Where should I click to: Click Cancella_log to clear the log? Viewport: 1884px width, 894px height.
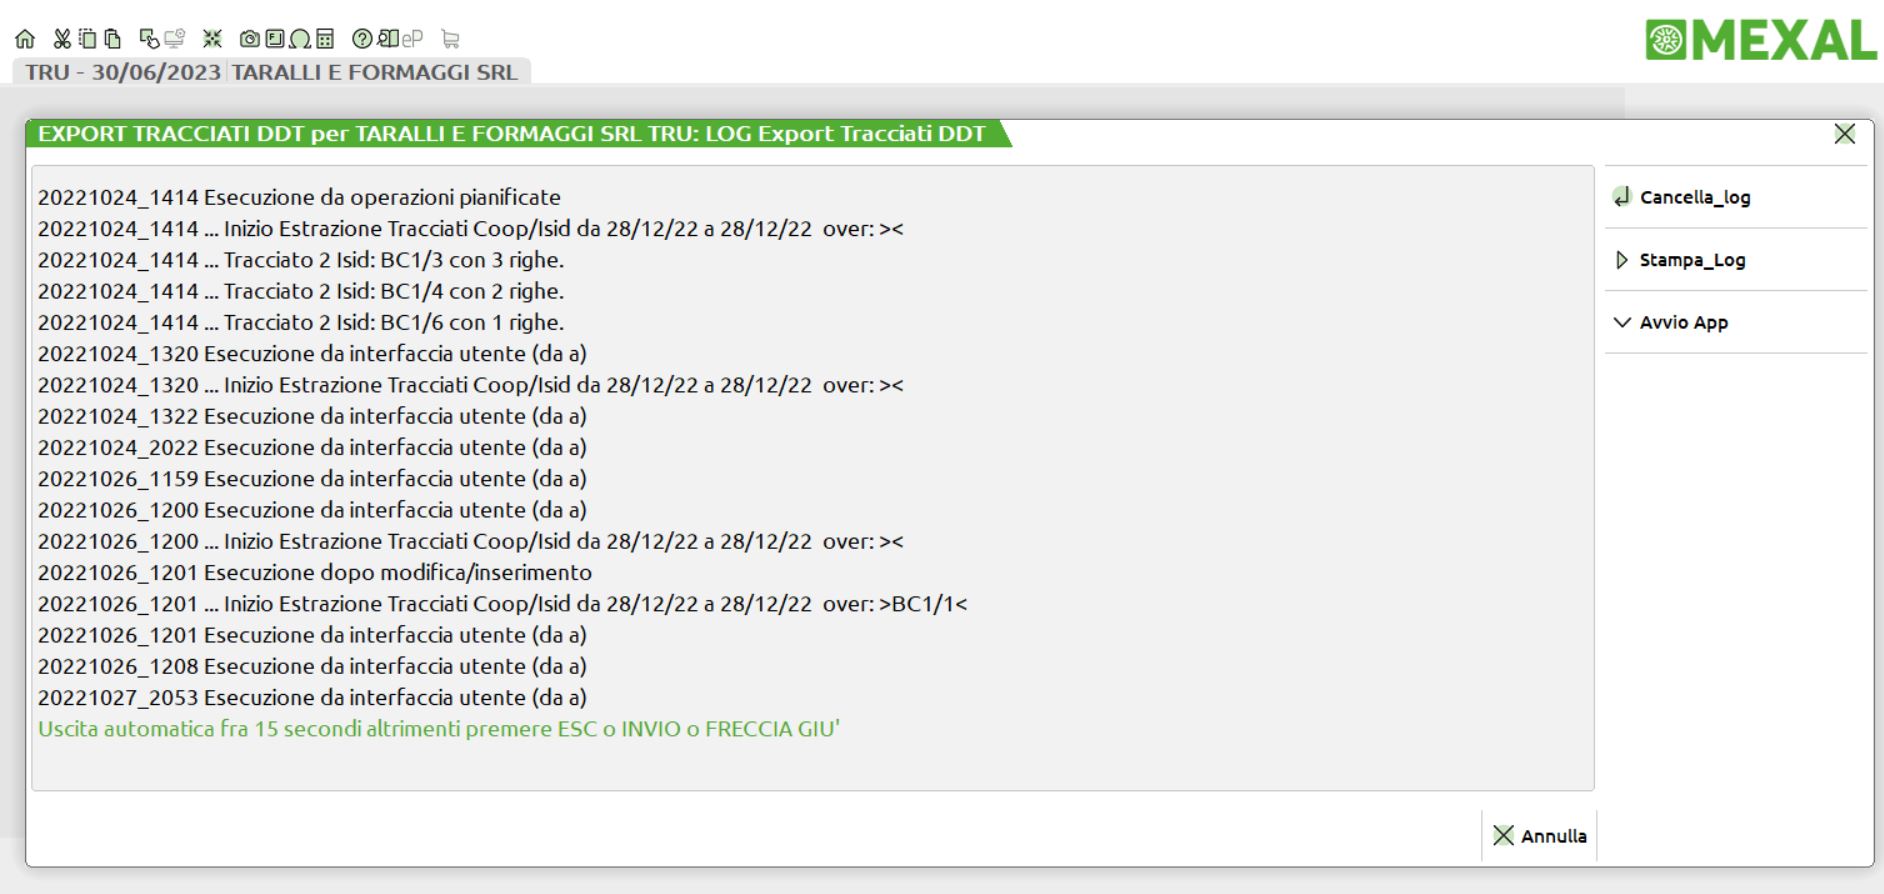1694,197
